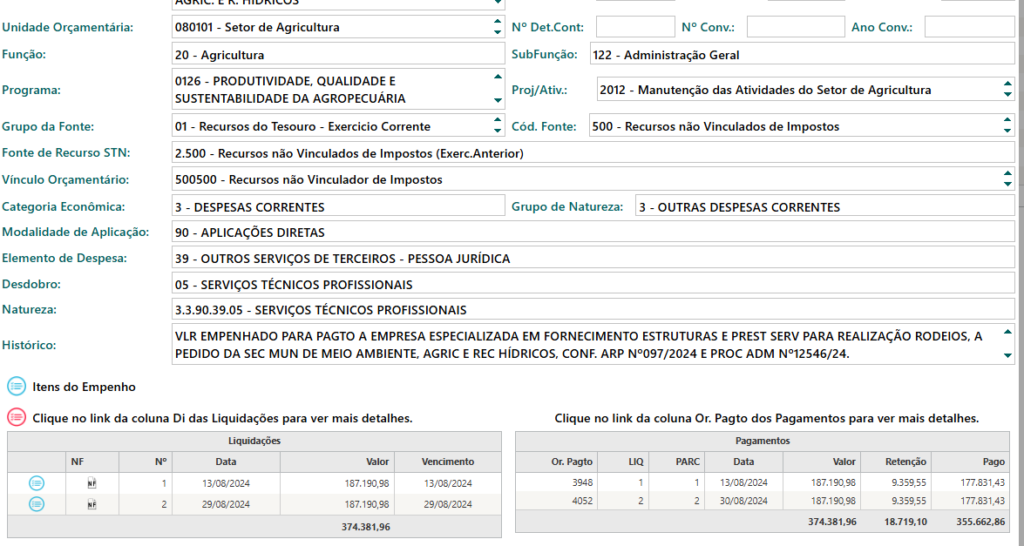The width and height of the screenshot is (1024, 546).
Task: Expand the Unidade Orçamentária selector arrows
Action: [x=498, y=27]
